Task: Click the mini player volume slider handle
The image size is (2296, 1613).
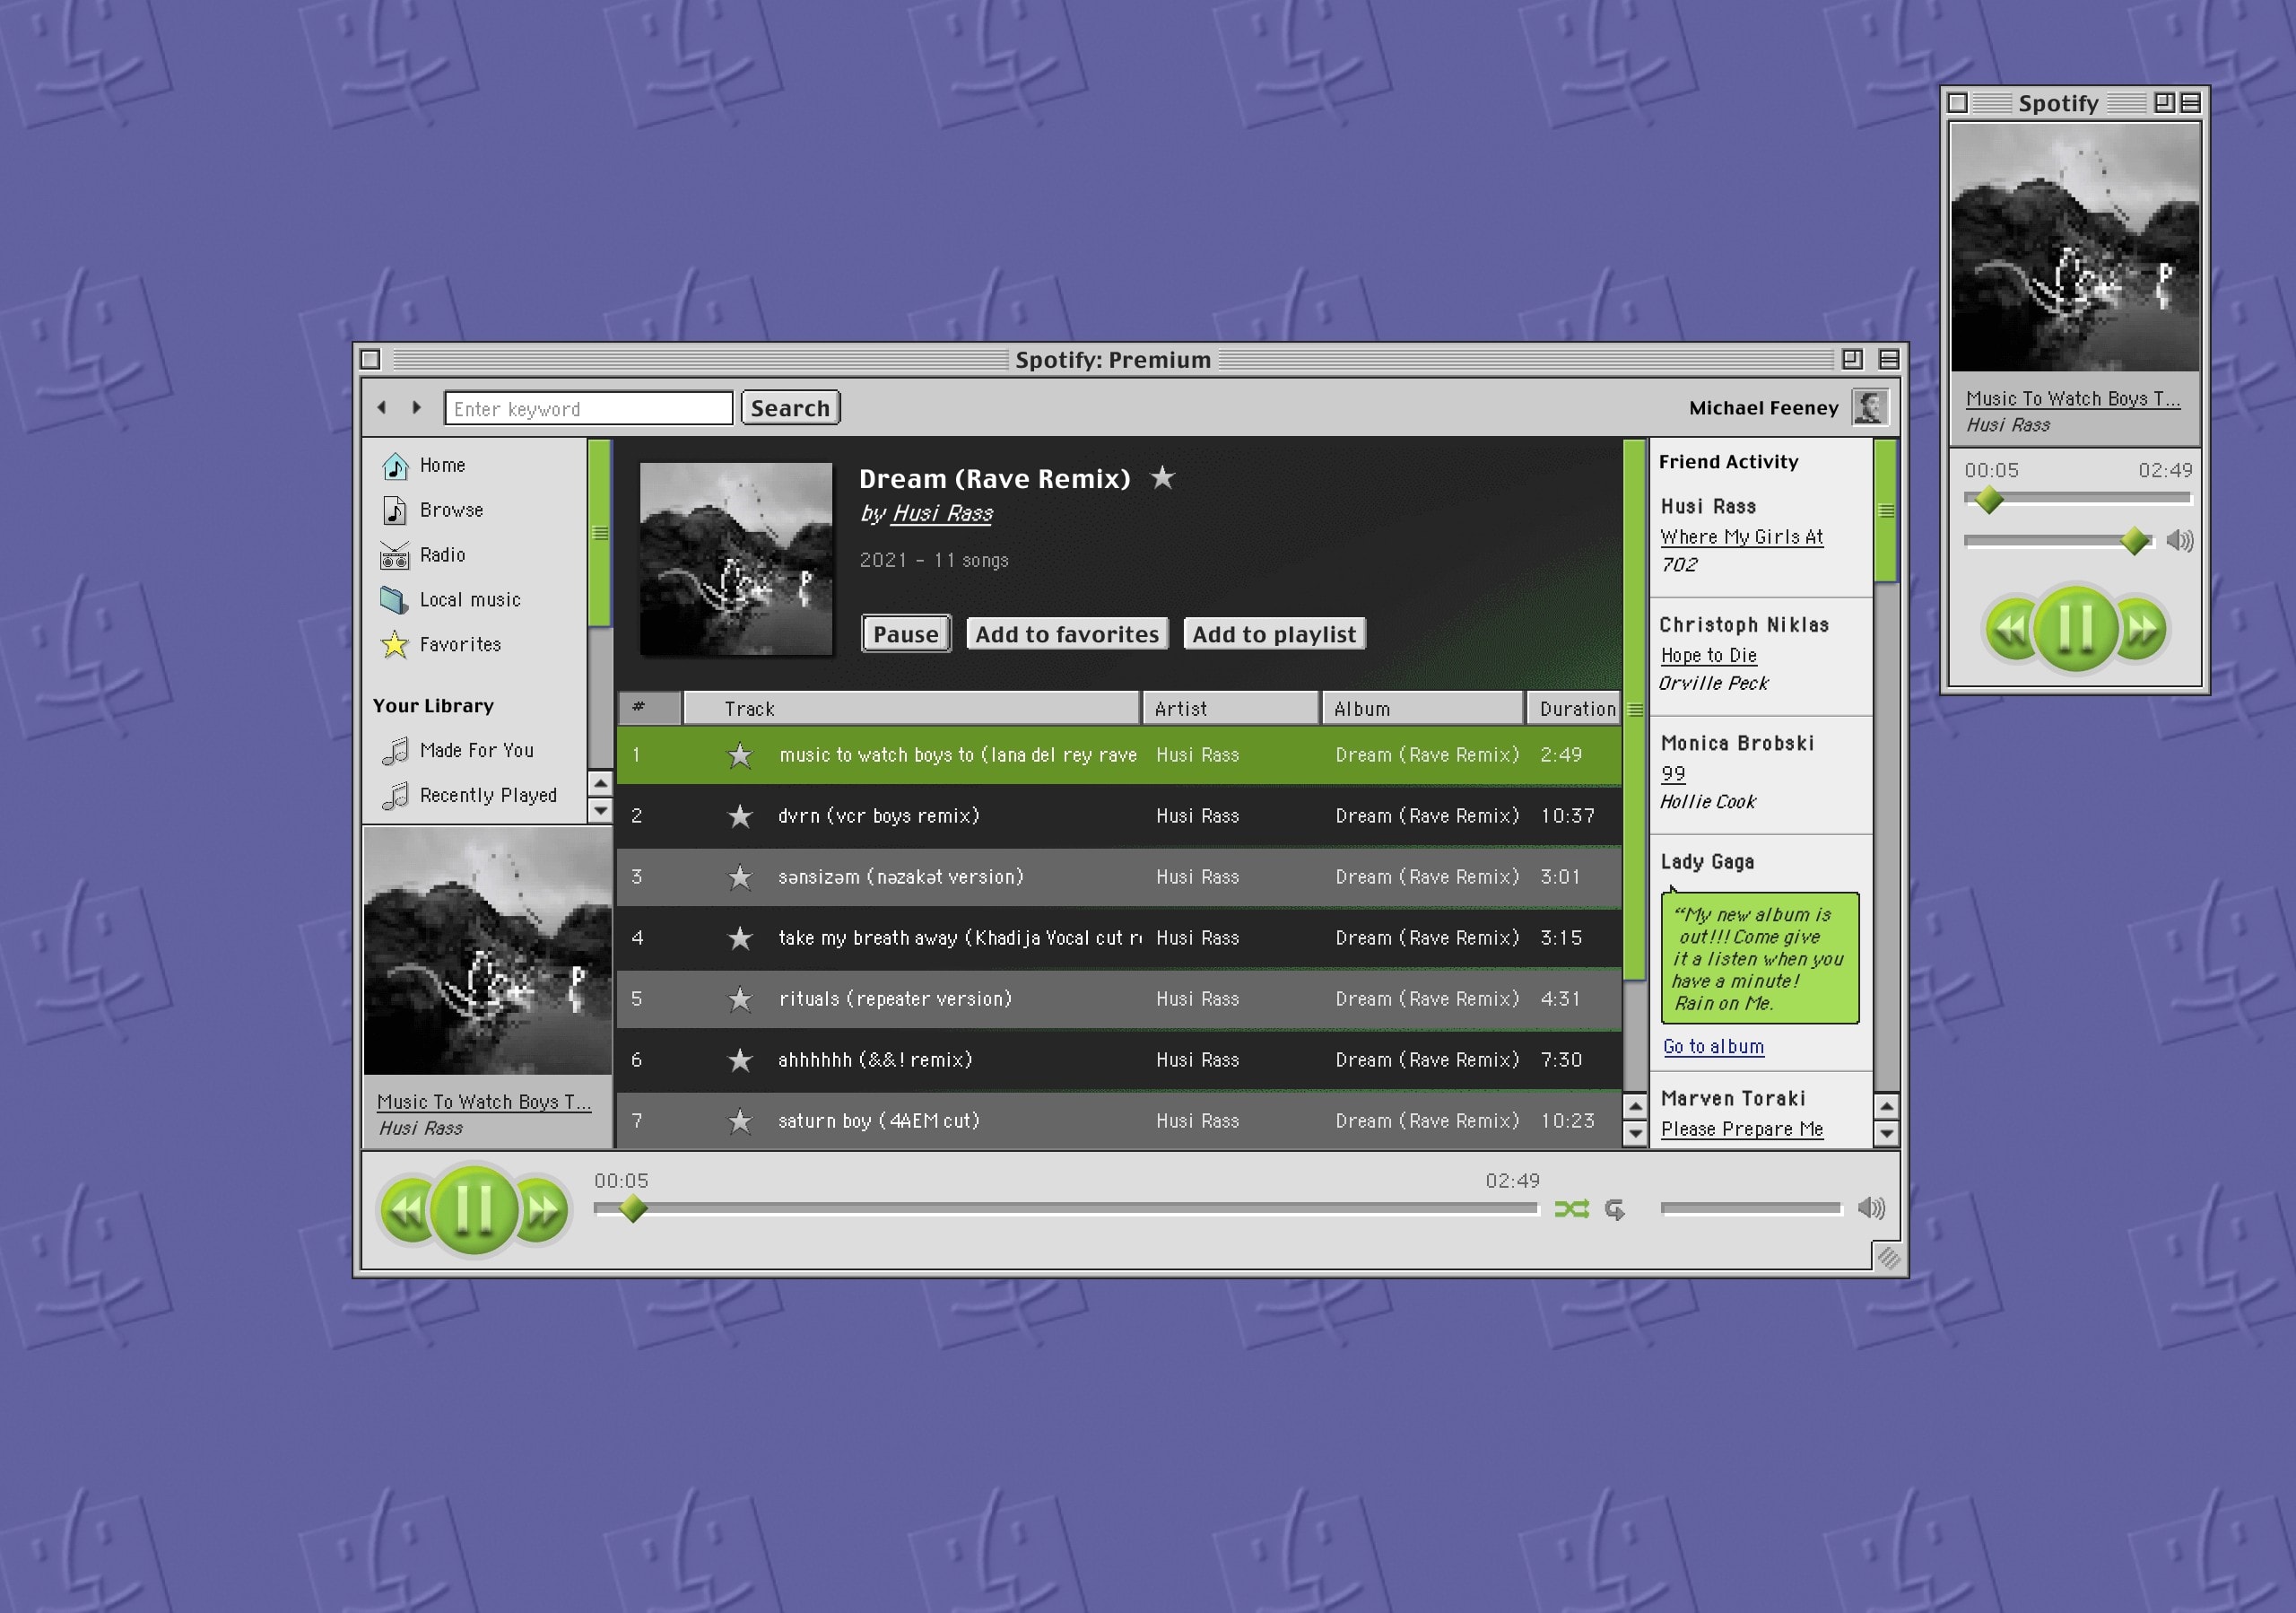Action: tap(2134, 541)
